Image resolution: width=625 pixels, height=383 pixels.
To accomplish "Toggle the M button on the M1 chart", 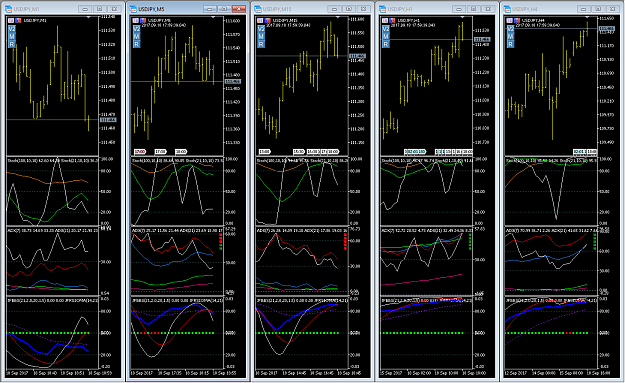I will pyautogui.click(x=12, y=37).
